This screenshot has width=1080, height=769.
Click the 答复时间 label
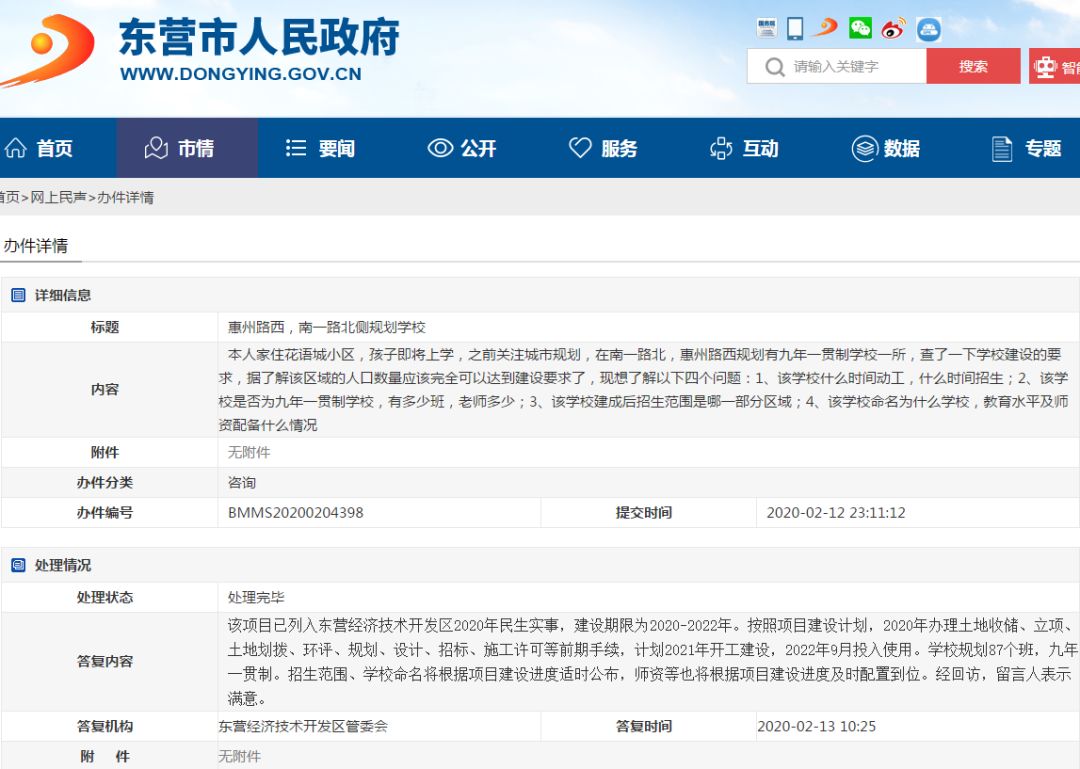click(644, 726)
